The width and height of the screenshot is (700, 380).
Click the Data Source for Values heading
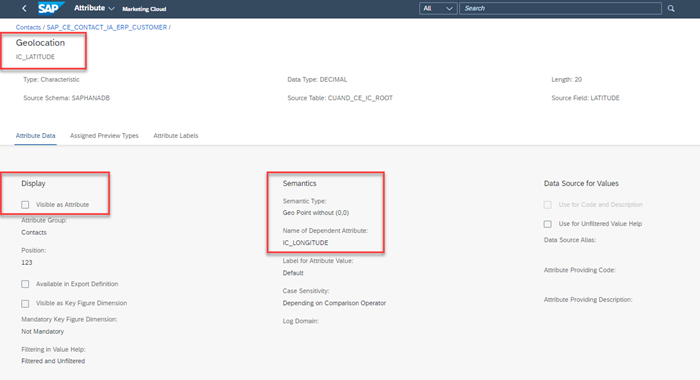581,184
